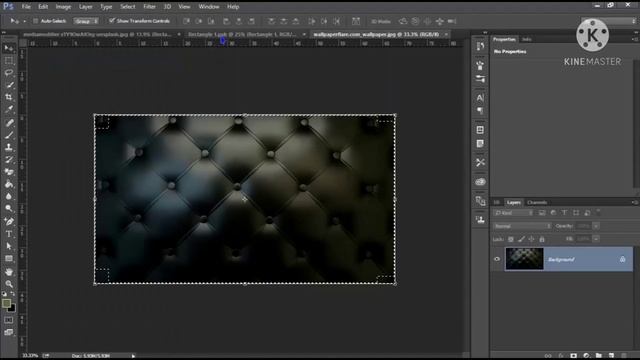This screenshot has height=360, width=640.
Task: Open the Filter menu
Action: pos(149,7)
